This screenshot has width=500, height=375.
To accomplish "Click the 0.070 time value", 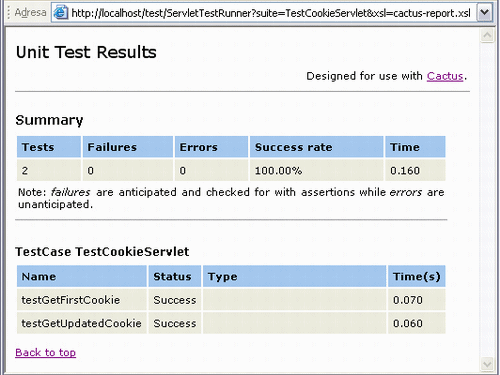I will 408,300.
